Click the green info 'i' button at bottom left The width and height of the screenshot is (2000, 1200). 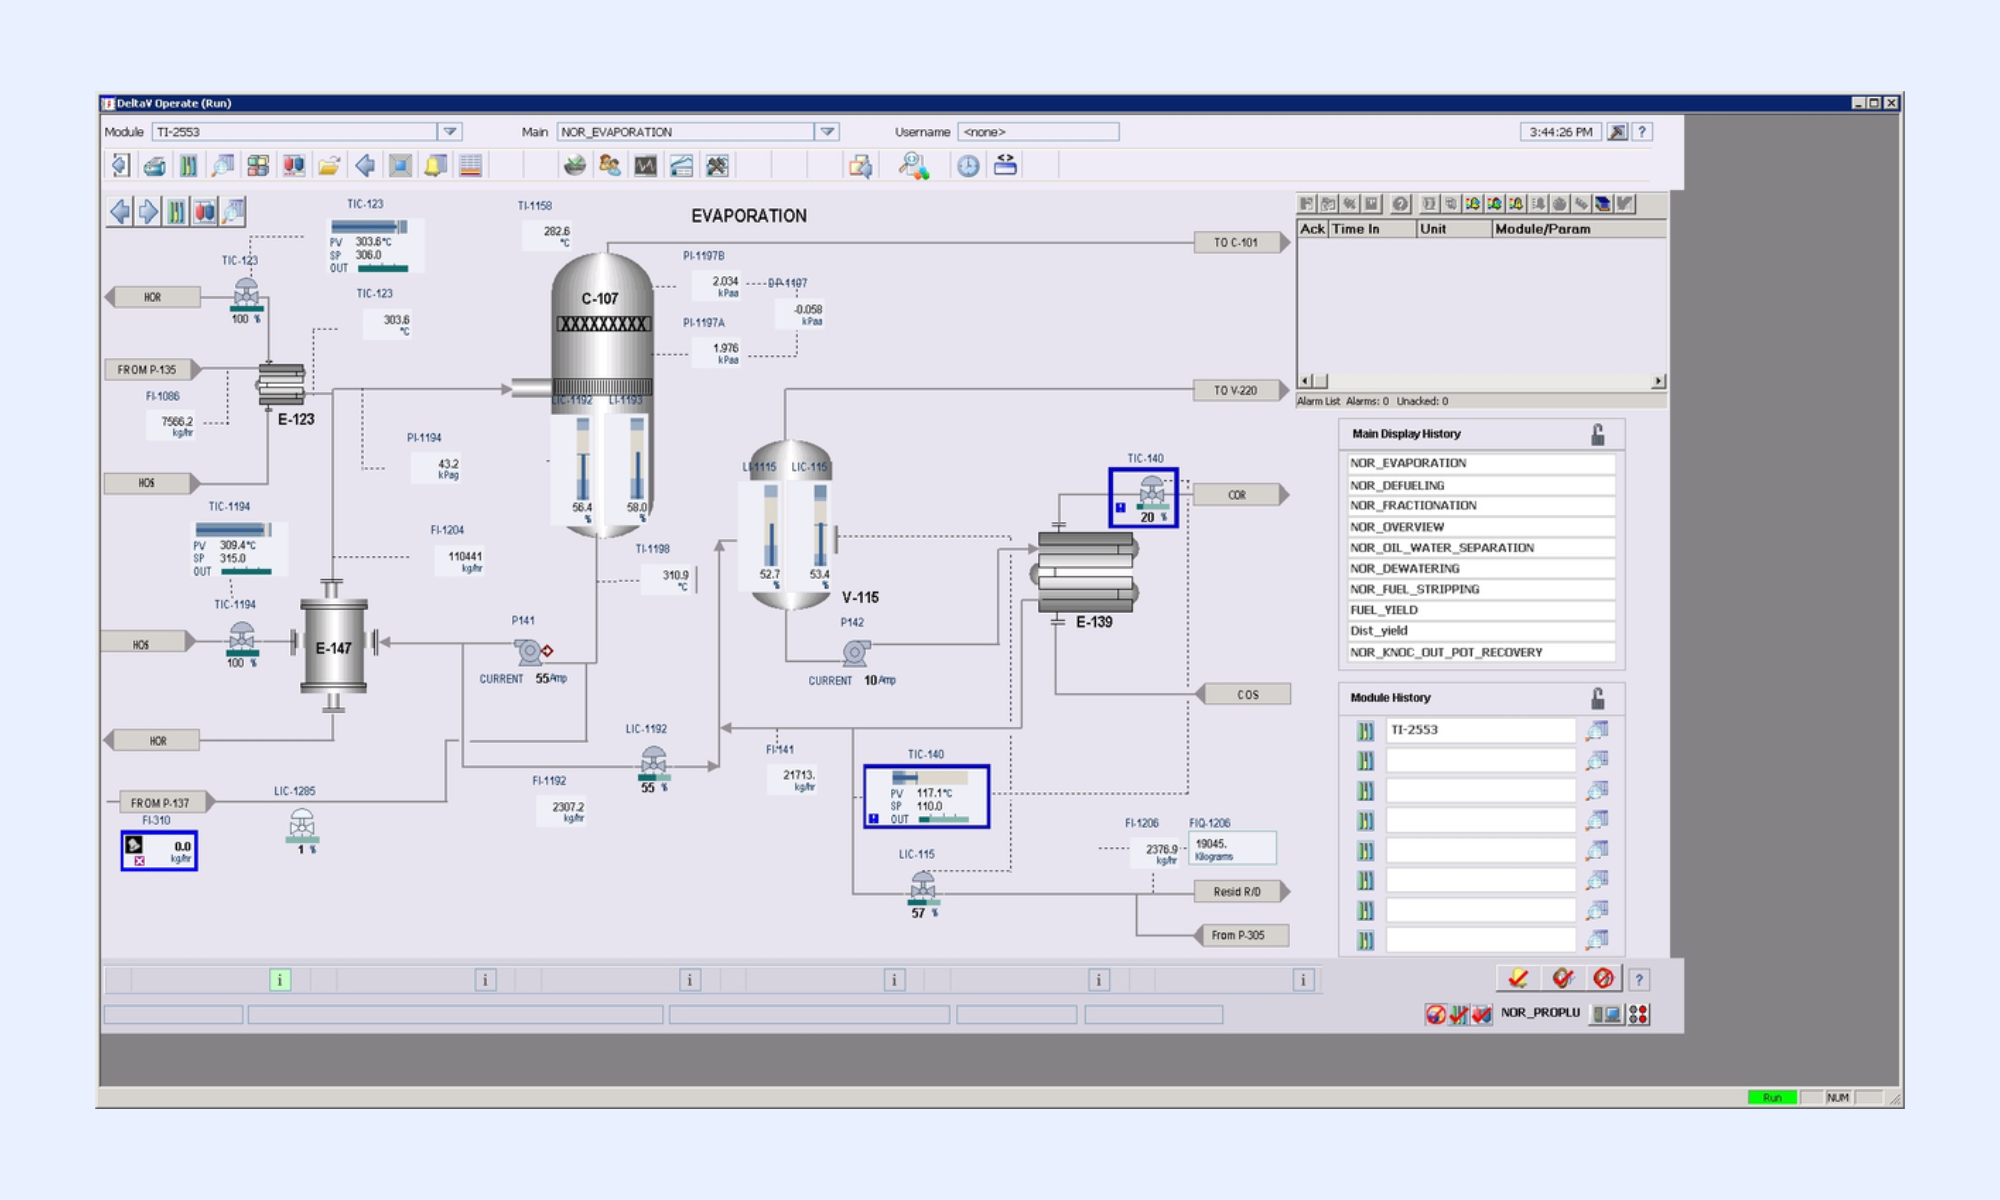click(280, 980)
